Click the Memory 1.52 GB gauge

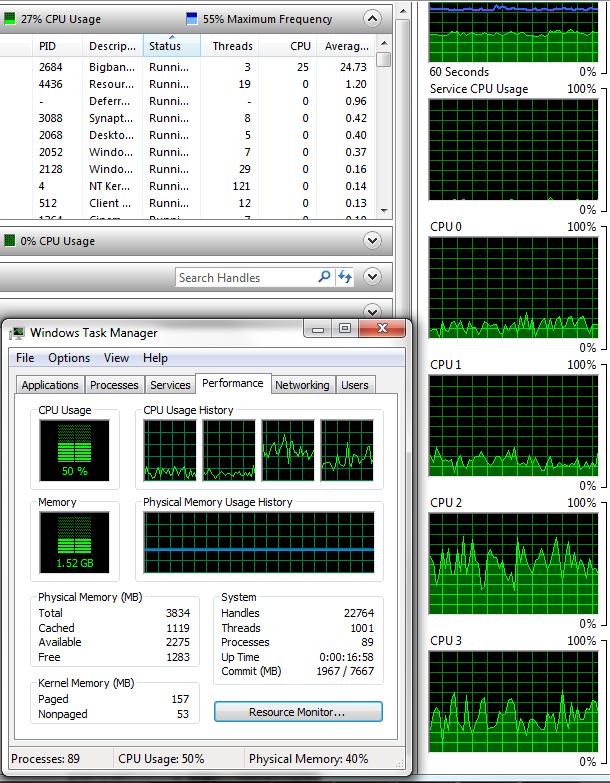(74, 542)
